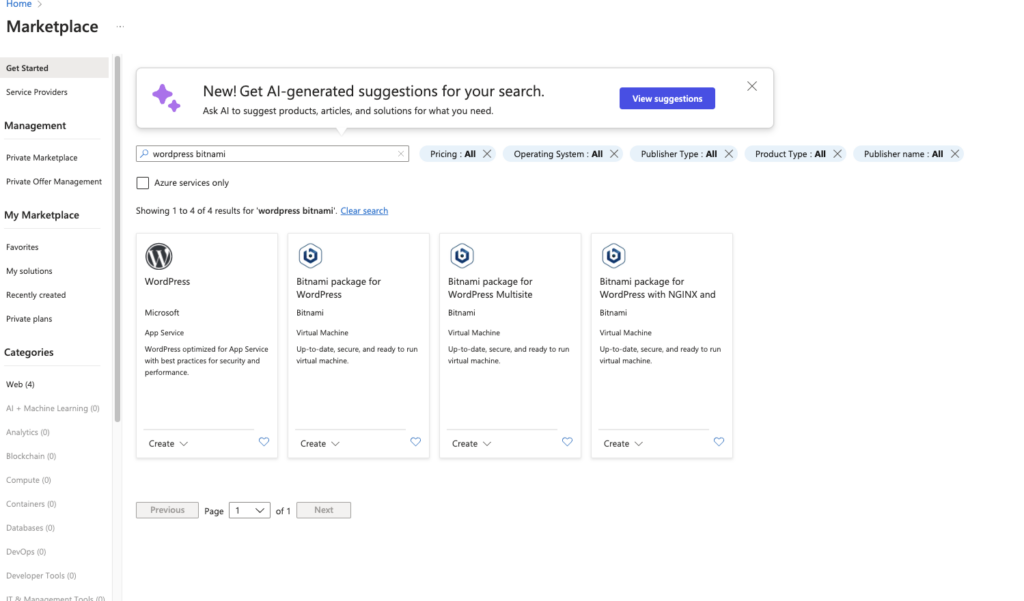Select the Blockchain (0) category
The image size is (1024, 601).
point(31,456)
